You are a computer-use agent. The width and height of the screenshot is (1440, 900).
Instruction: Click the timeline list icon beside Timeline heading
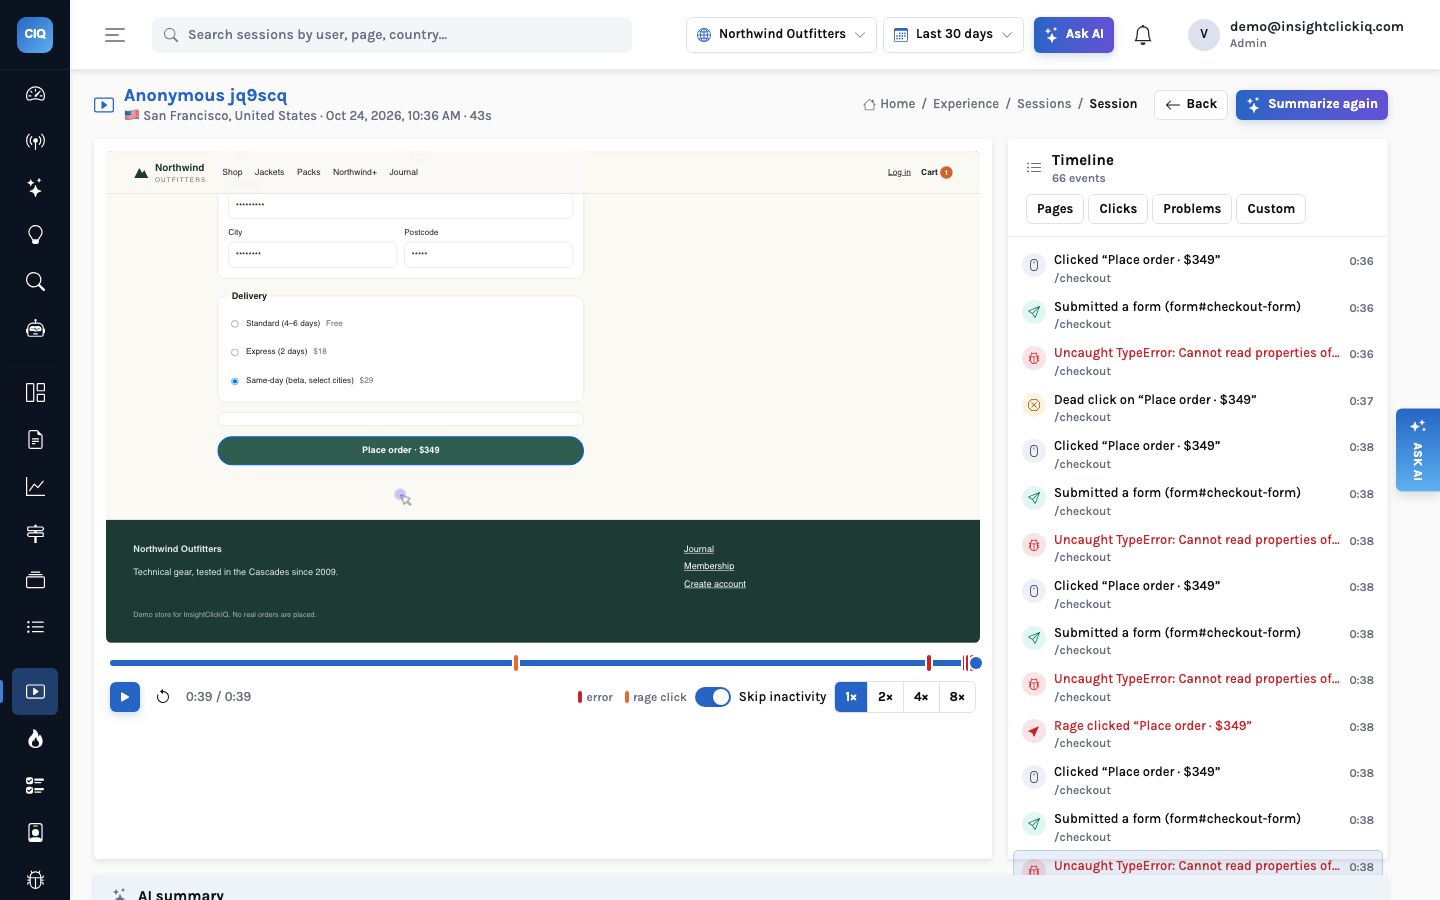click(x=1034, y=167)
